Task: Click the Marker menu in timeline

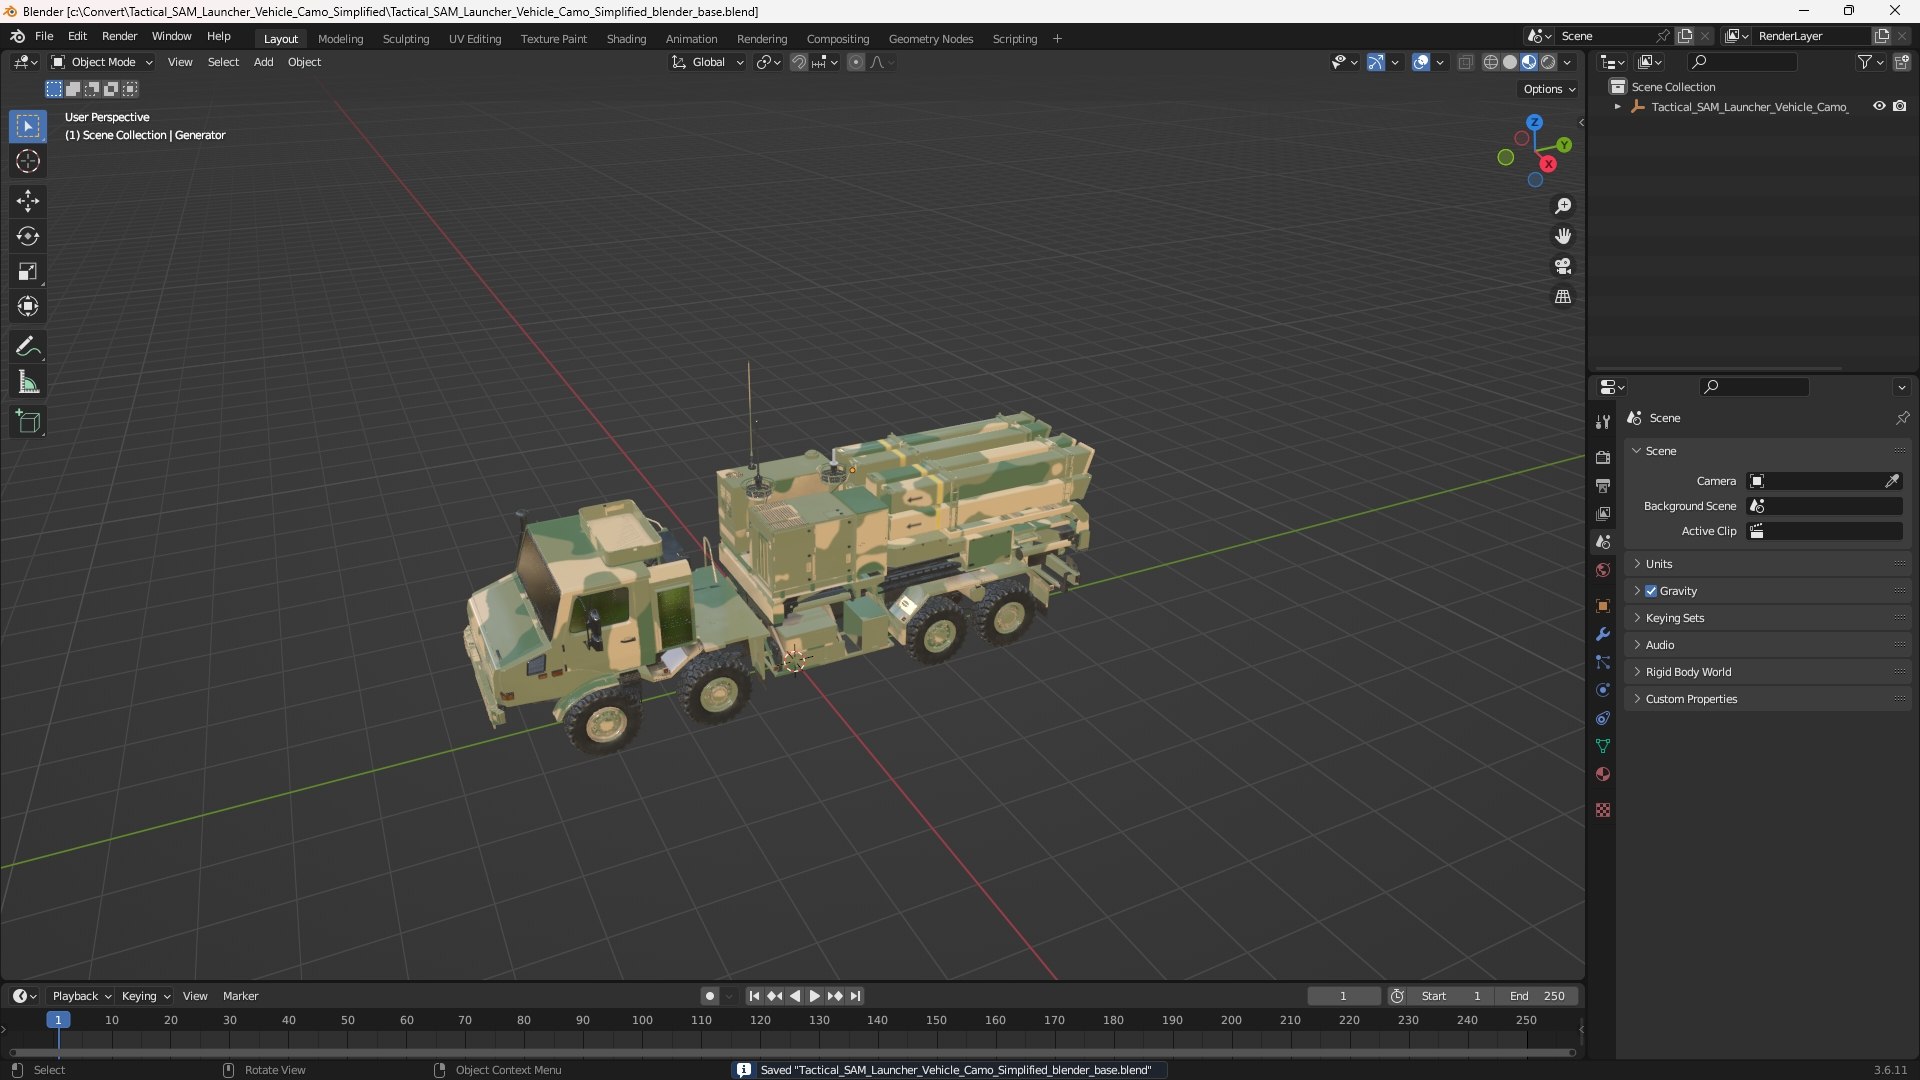Action: pos(240,996)
